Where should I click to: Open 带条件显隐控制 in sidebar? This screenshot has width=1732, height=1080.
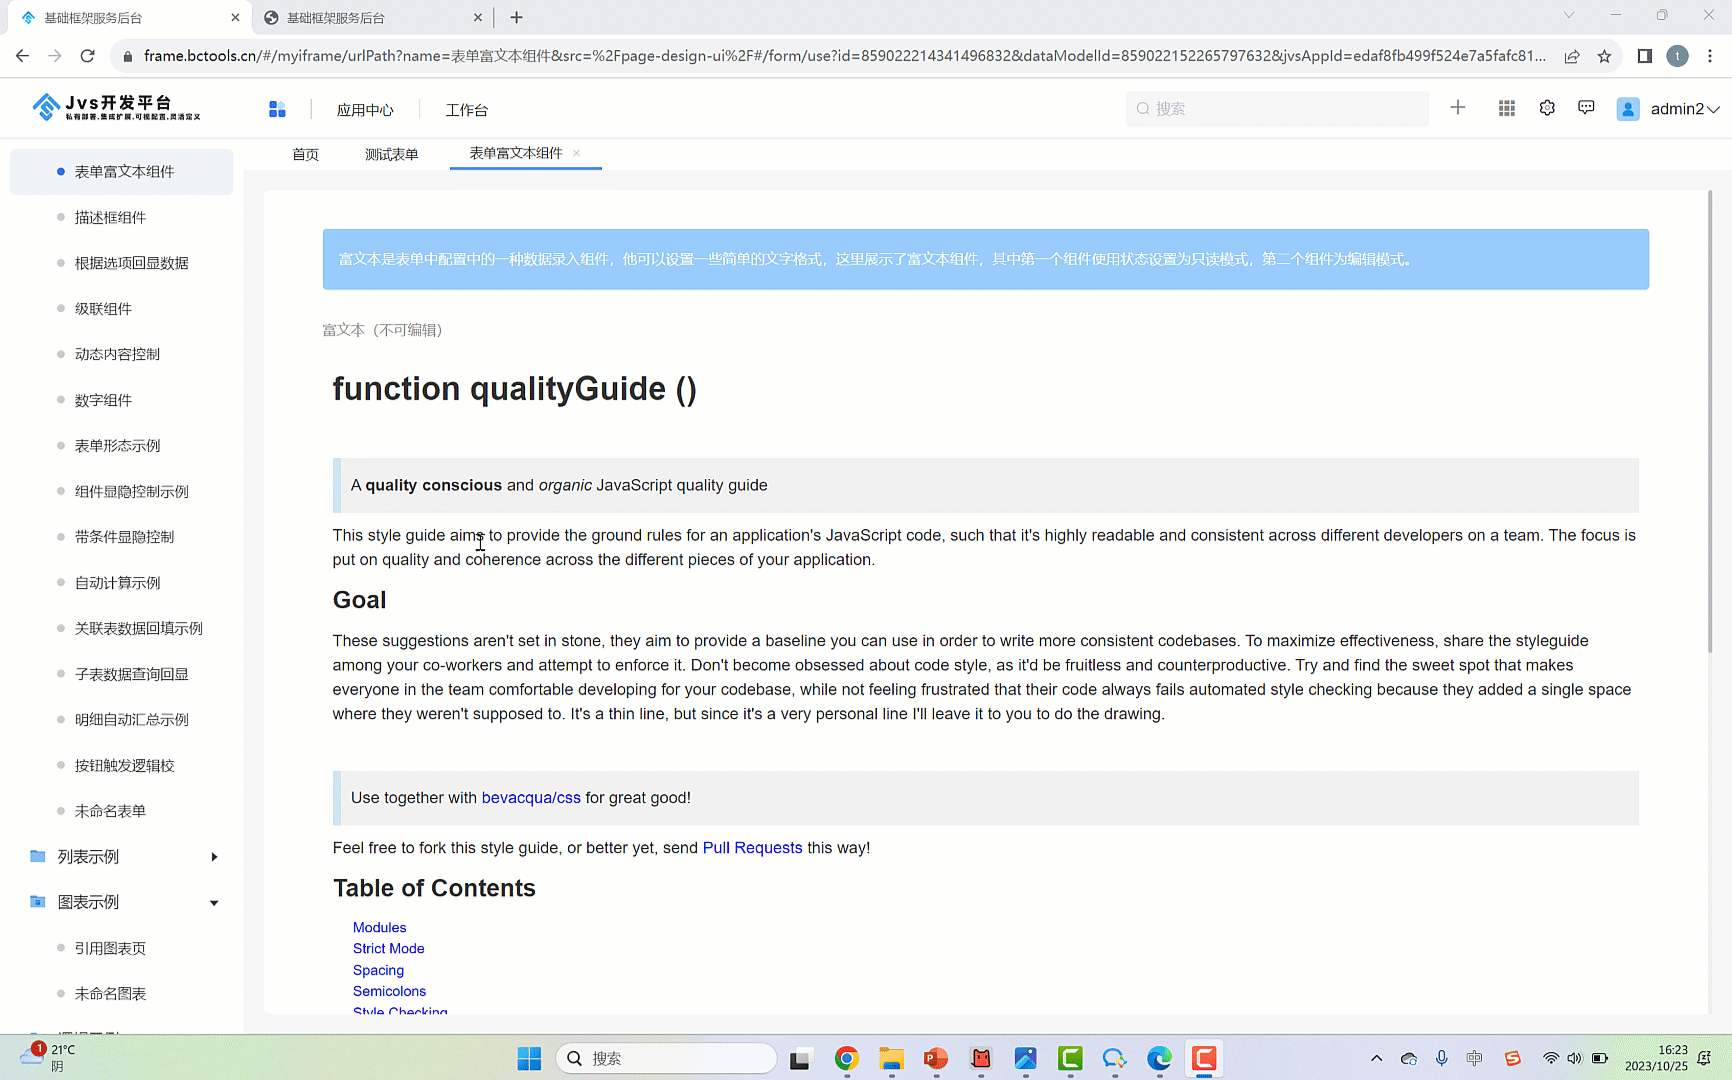124,537
